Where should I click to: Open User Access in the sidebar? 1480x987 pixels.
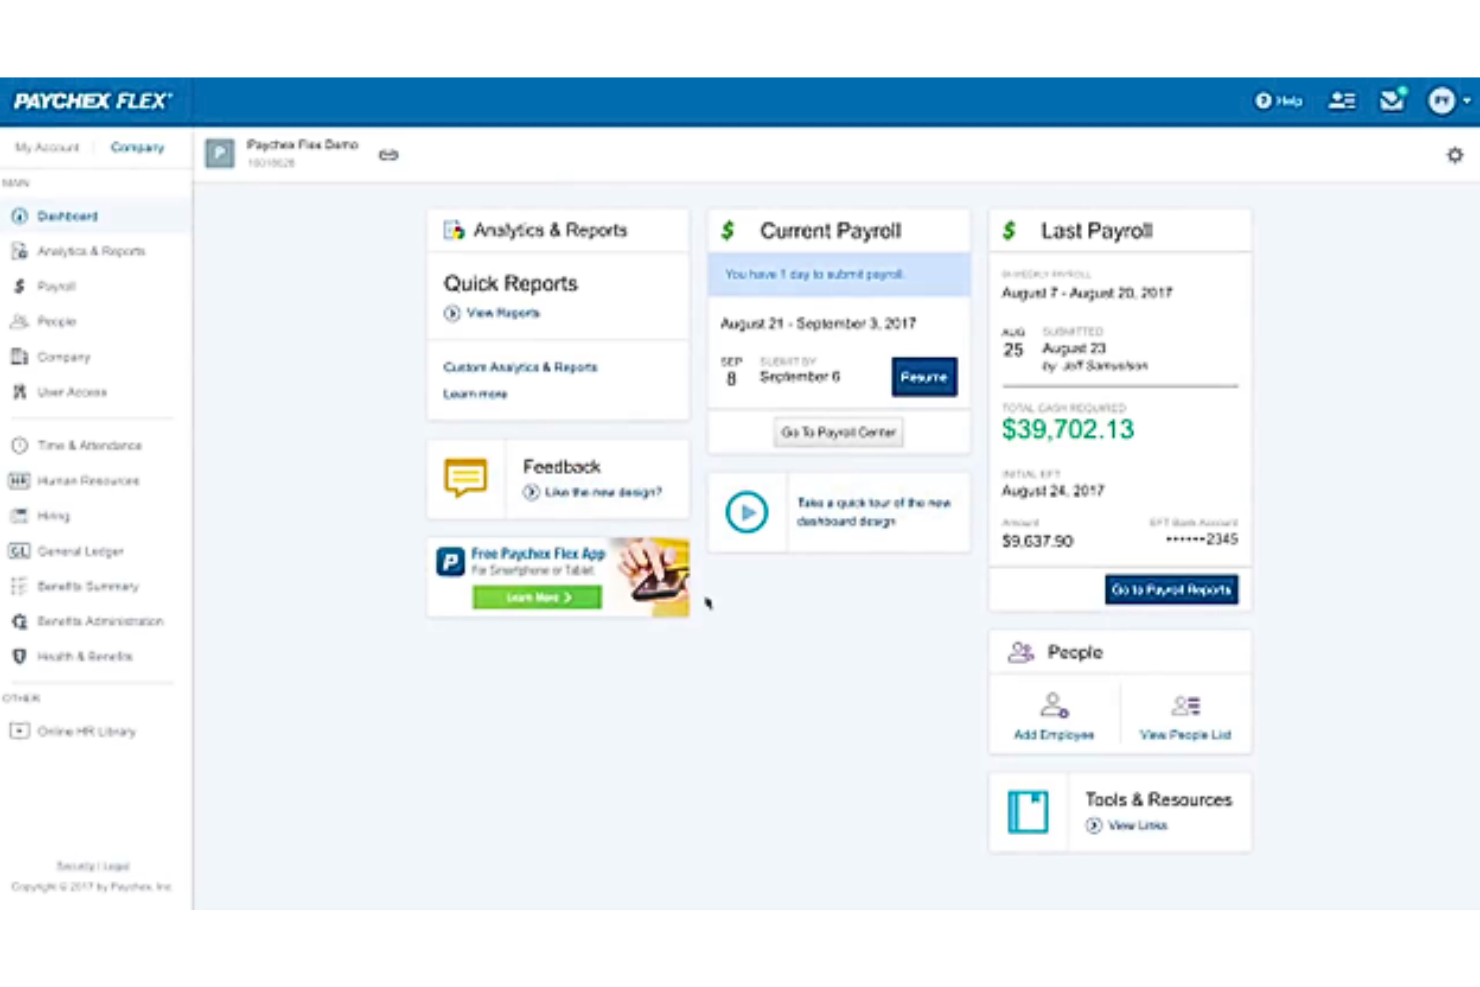coord(96,392)
